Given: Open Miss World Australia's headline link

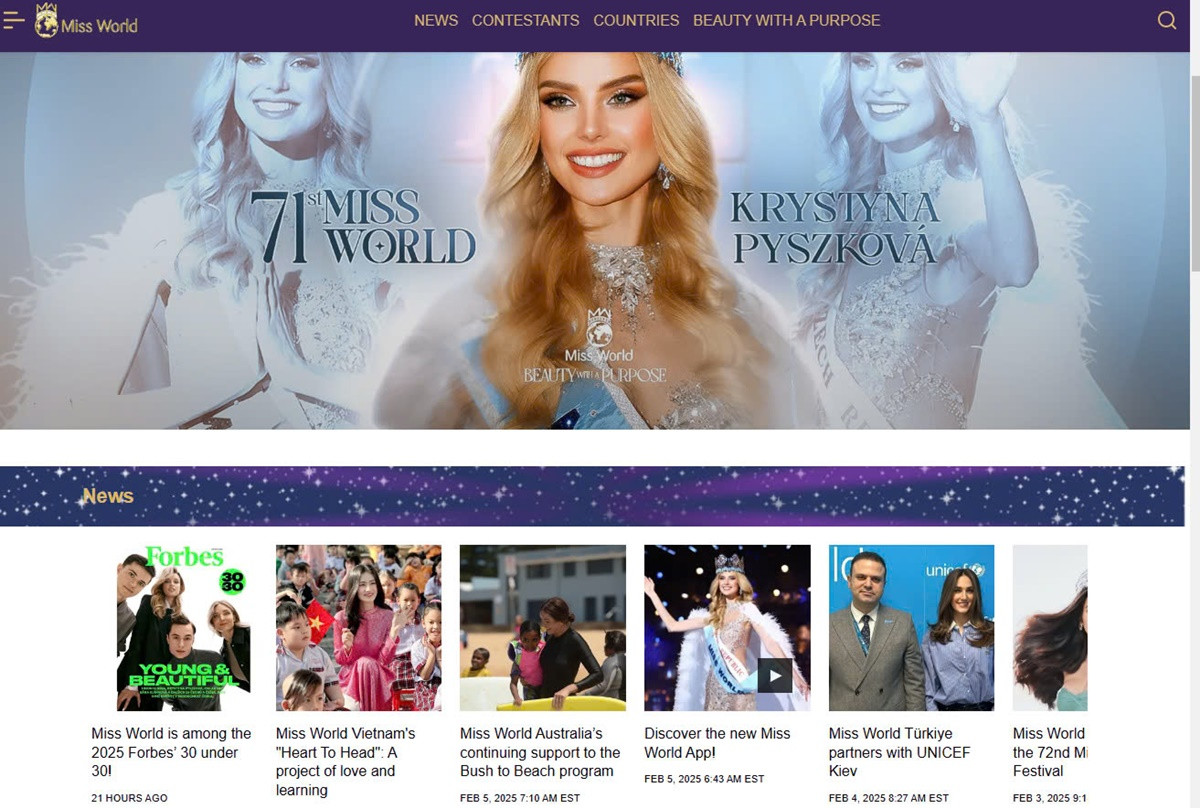Looking at the screenshot, I should click(x=540, y=752).
